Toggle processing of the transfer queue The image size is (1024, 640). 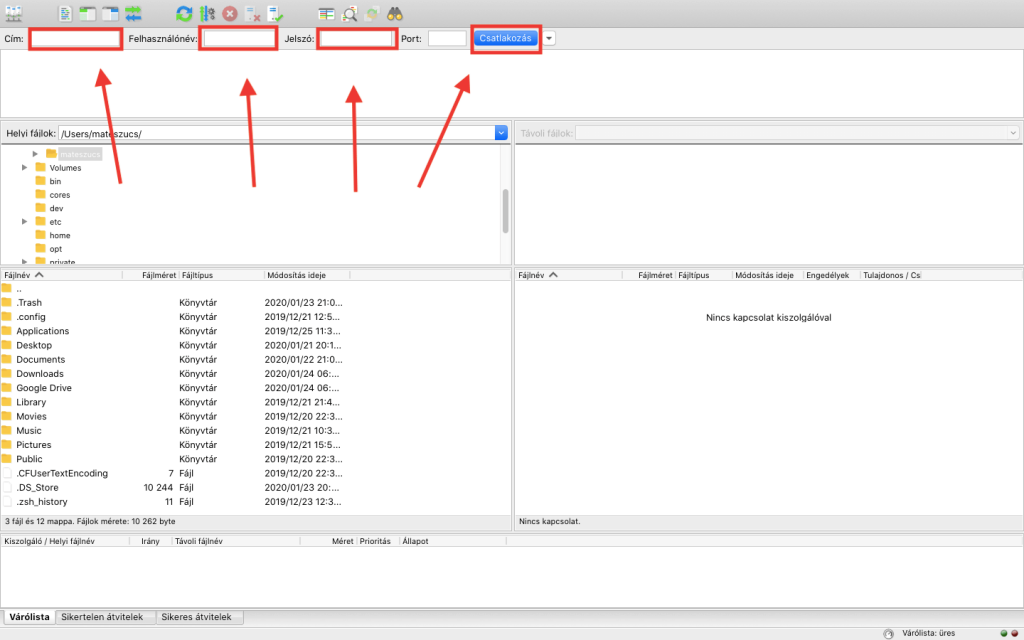click(207, 13)
